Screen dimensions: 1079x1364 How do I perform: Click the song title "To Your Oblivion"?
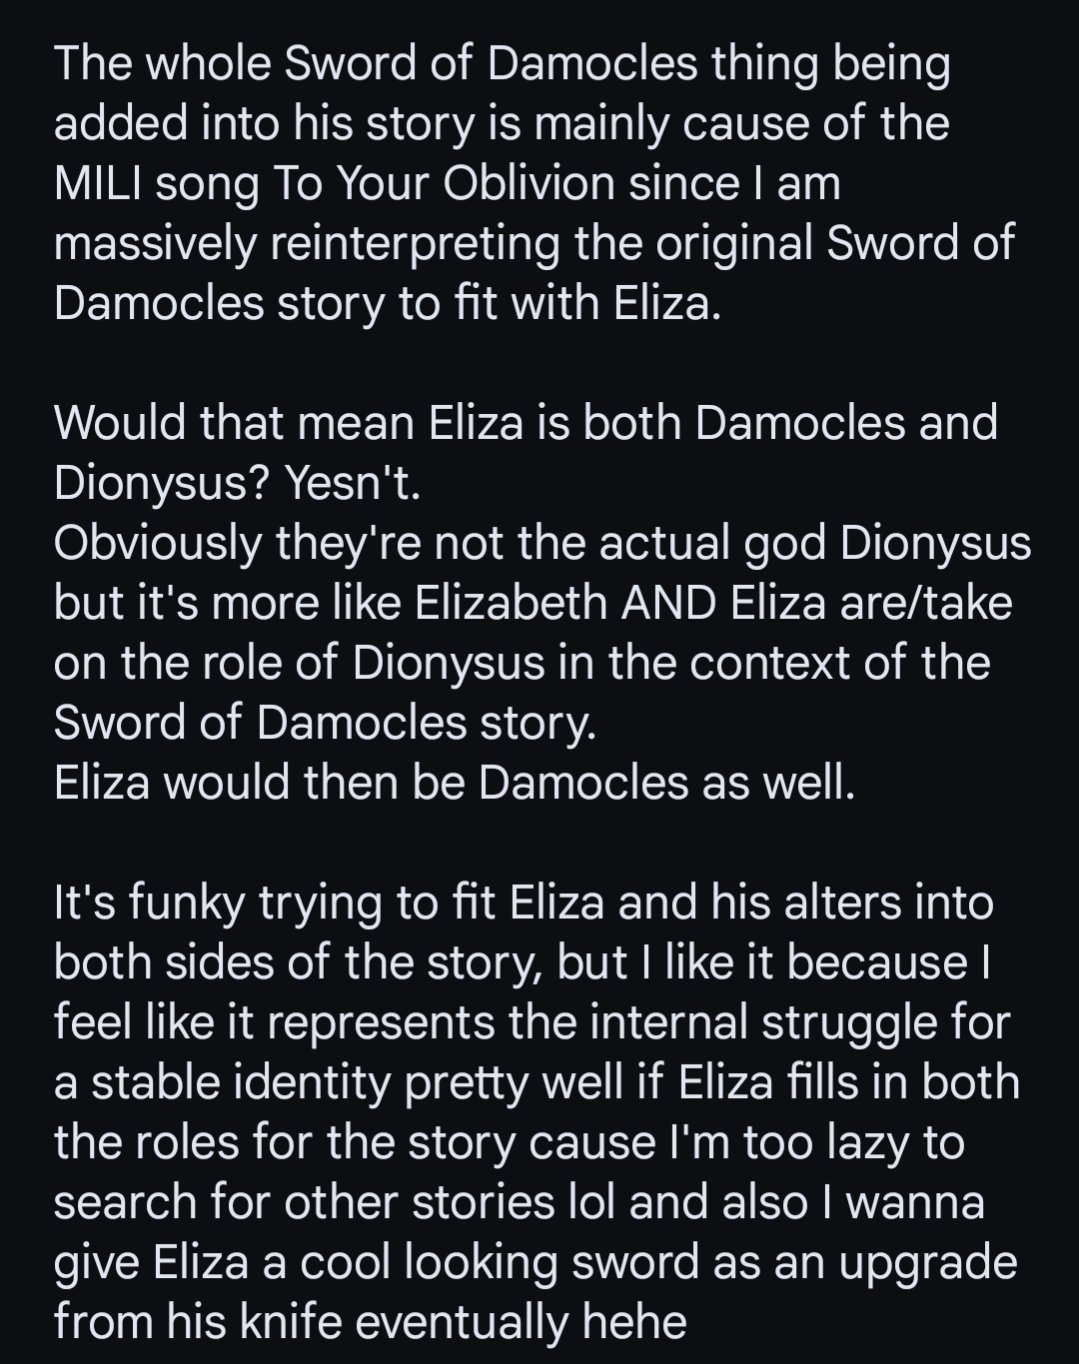coord(442,184)
